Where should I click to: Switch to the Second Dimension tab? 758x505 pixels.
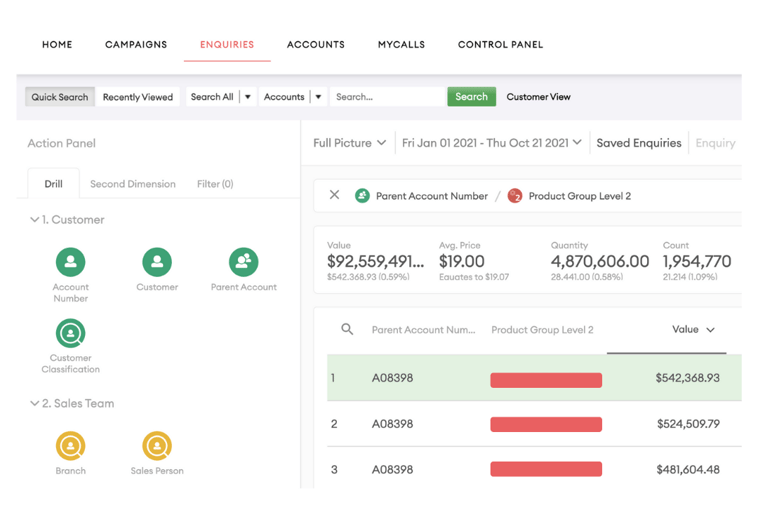pyautogui.click(x=132, y=184)
